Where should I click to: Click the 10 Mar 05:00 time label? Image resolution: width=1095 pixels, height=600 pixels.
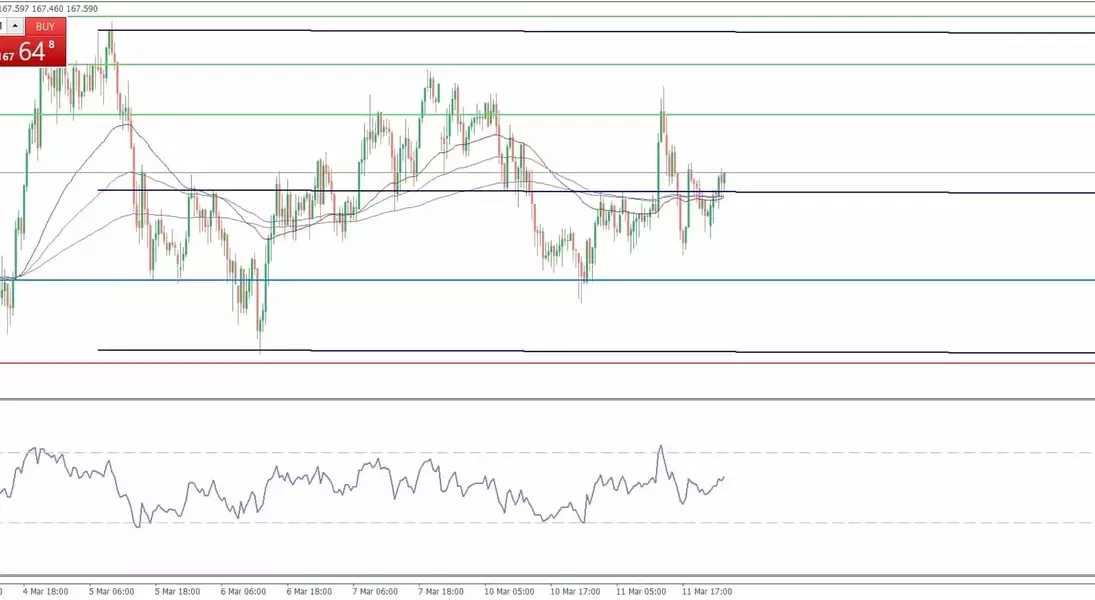pyautogui.click(x=507, y=591)
